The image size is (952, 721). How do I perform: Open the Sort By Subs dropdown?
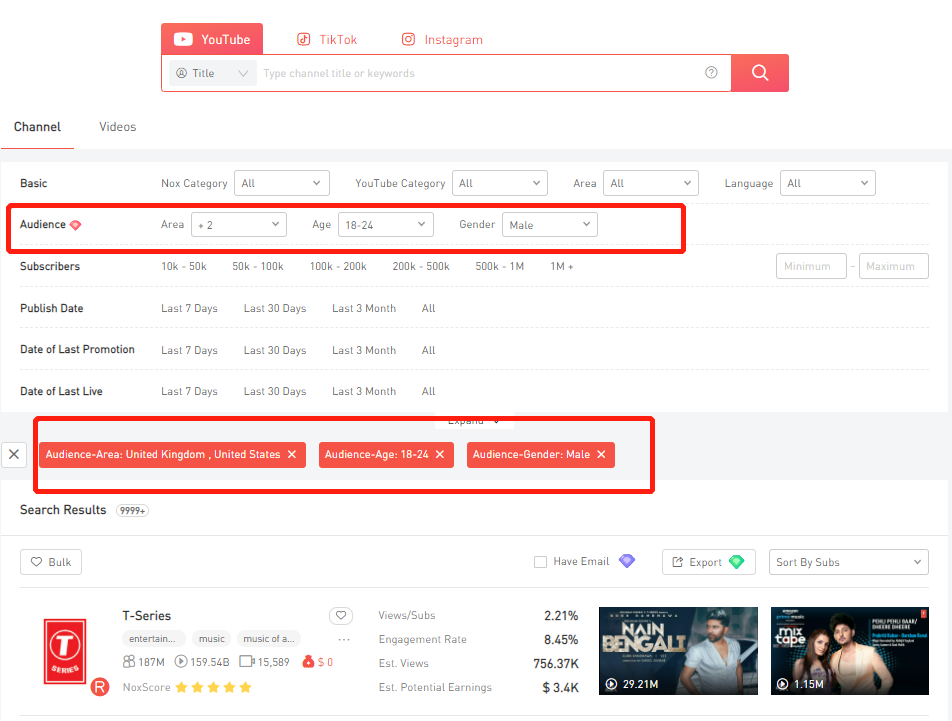[x=848, y=562]
